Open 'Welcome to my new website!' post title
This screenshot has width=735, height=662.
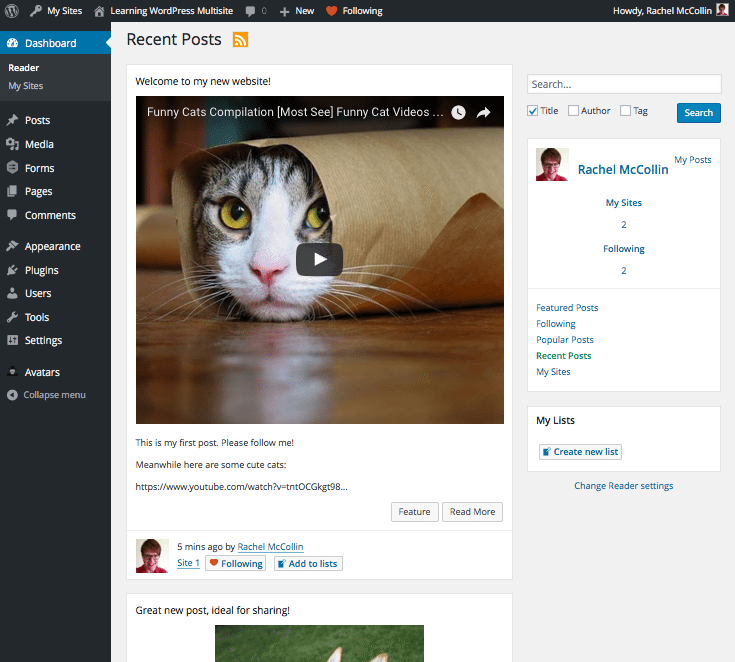point(203,81)
